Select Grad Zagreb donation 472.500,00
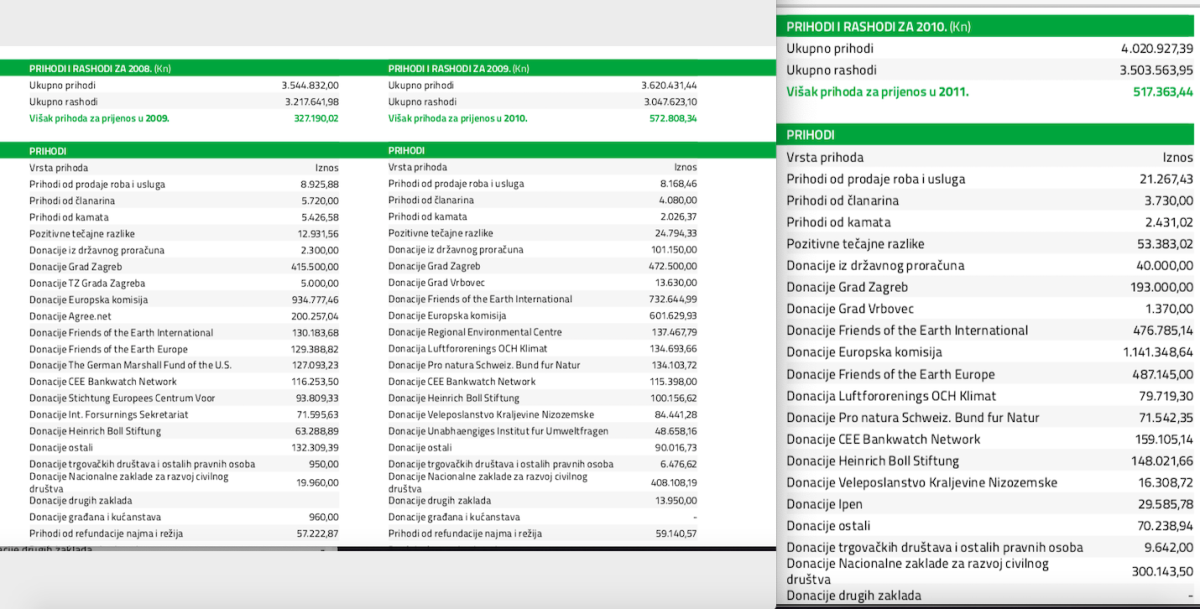The height and width of the screenshot is (609, 1200). tap(675, 267)
